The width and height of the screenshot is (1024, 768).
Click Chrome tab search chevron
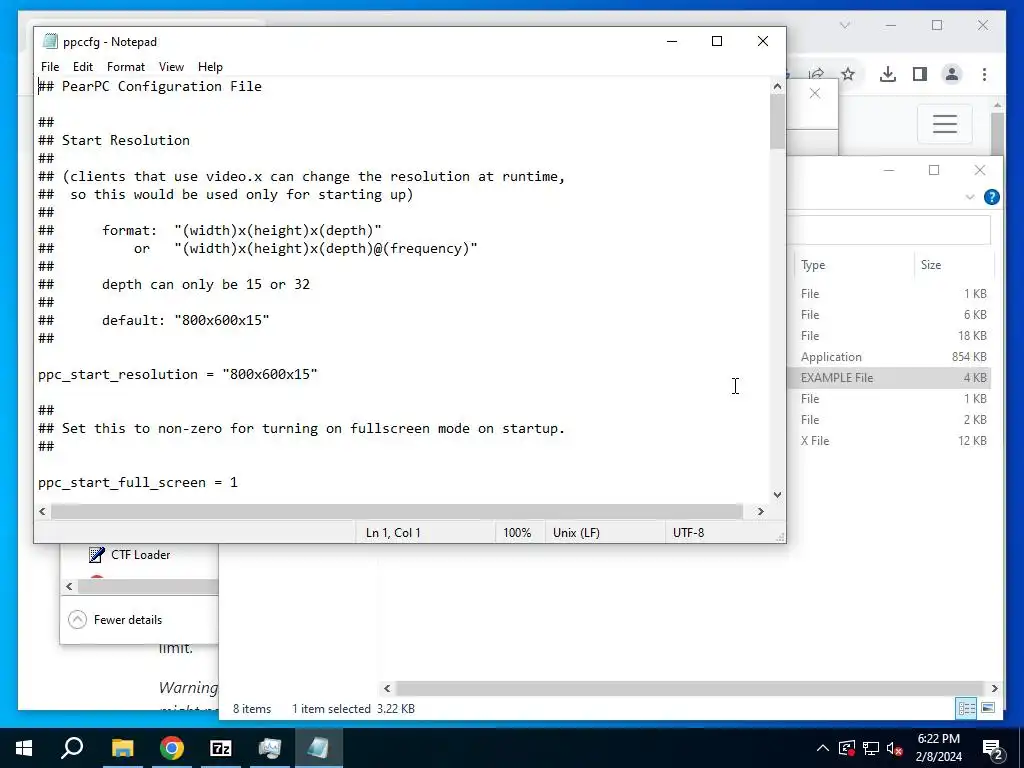point(845,25)
